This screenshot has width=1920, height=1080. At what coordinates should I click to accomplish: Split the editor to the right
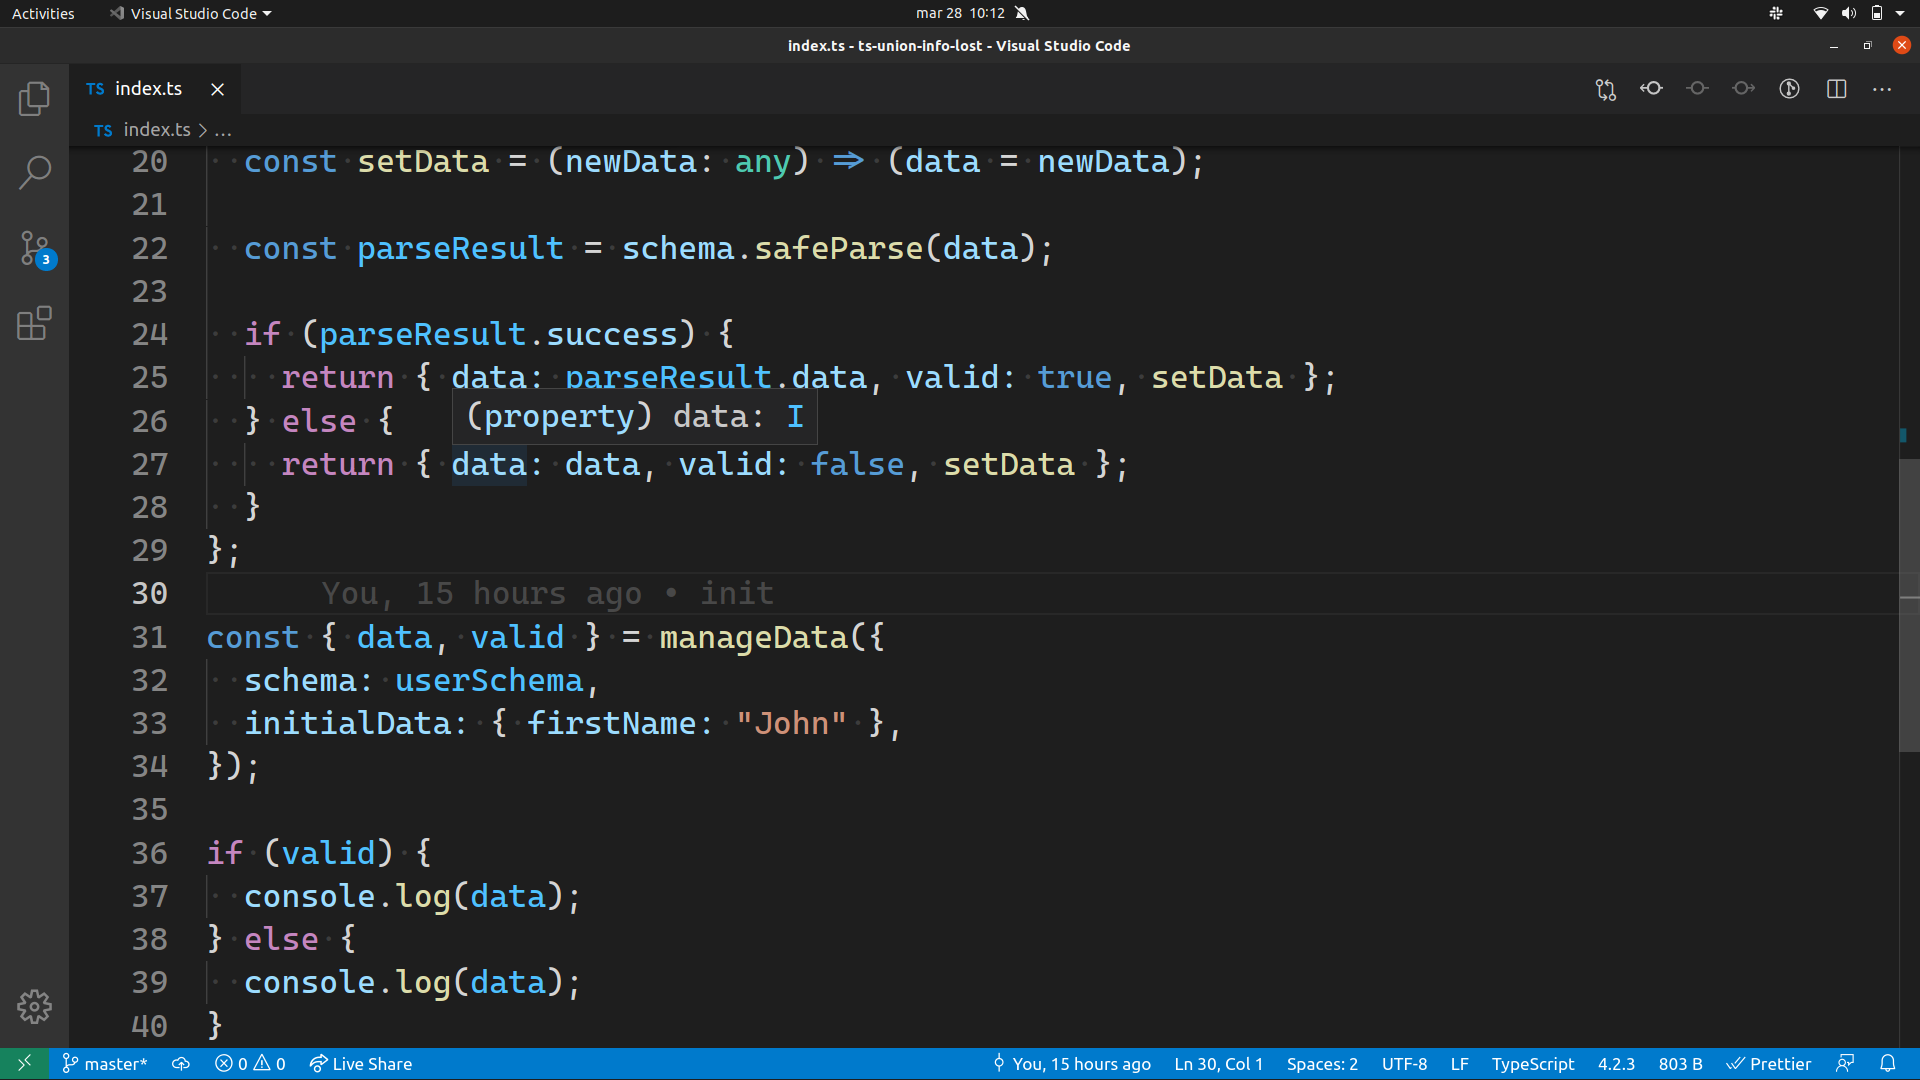pos(1836,89)
